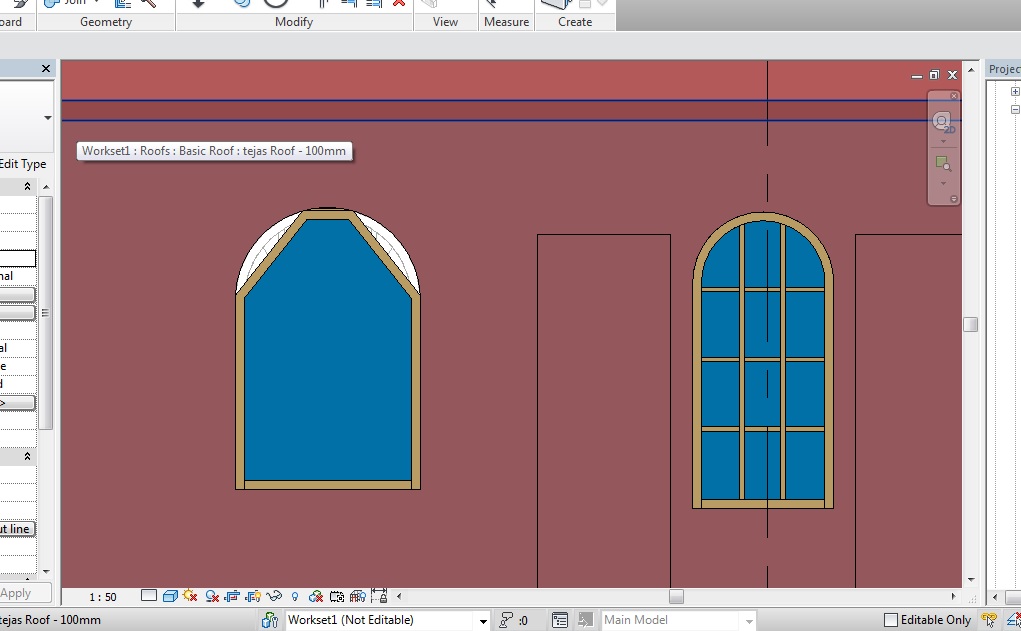The height and width of the screenshot is (631, 1021).
Task: Open the Main Model dropdown
Action: (x=747, y=621)
